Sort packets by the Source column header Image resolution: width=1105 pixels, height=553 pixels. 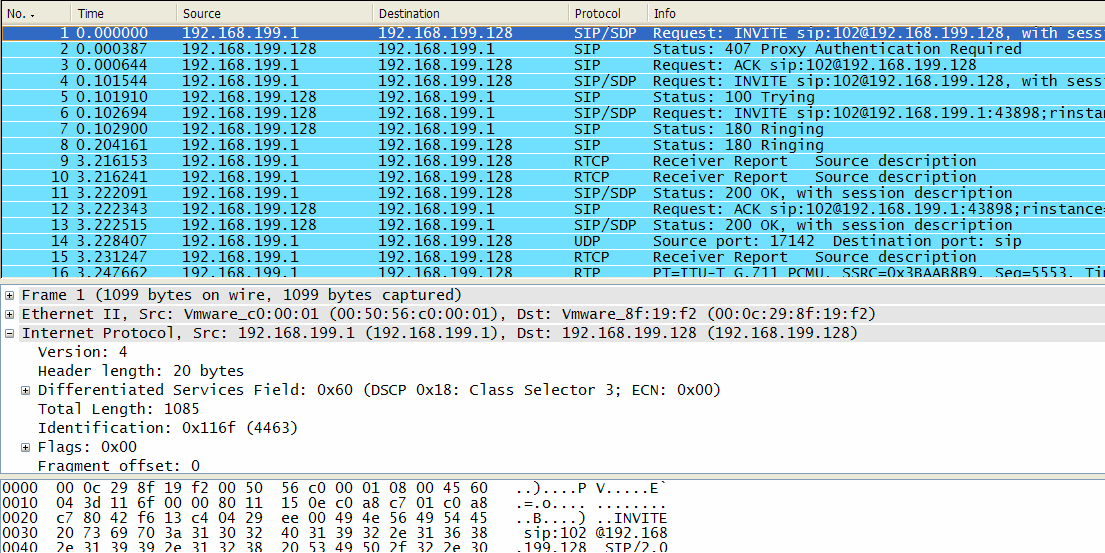275,13
